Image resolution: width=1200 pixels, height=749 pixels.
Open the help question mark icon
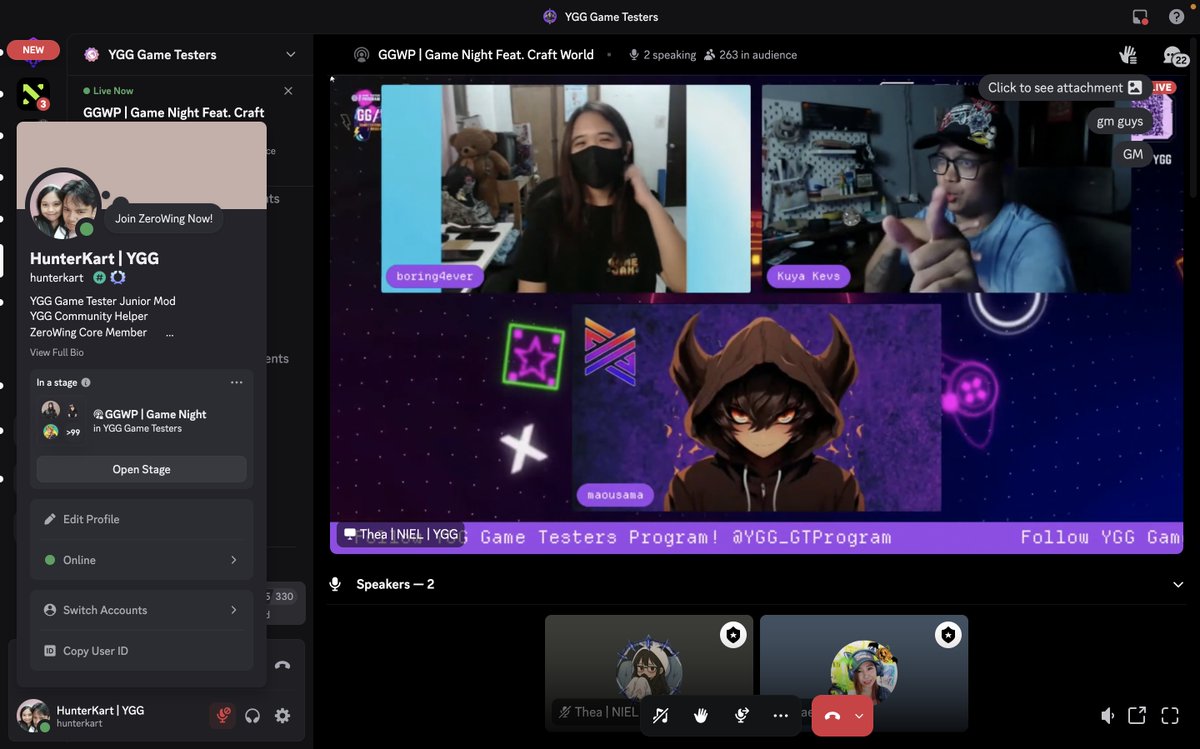(1174, 16)
